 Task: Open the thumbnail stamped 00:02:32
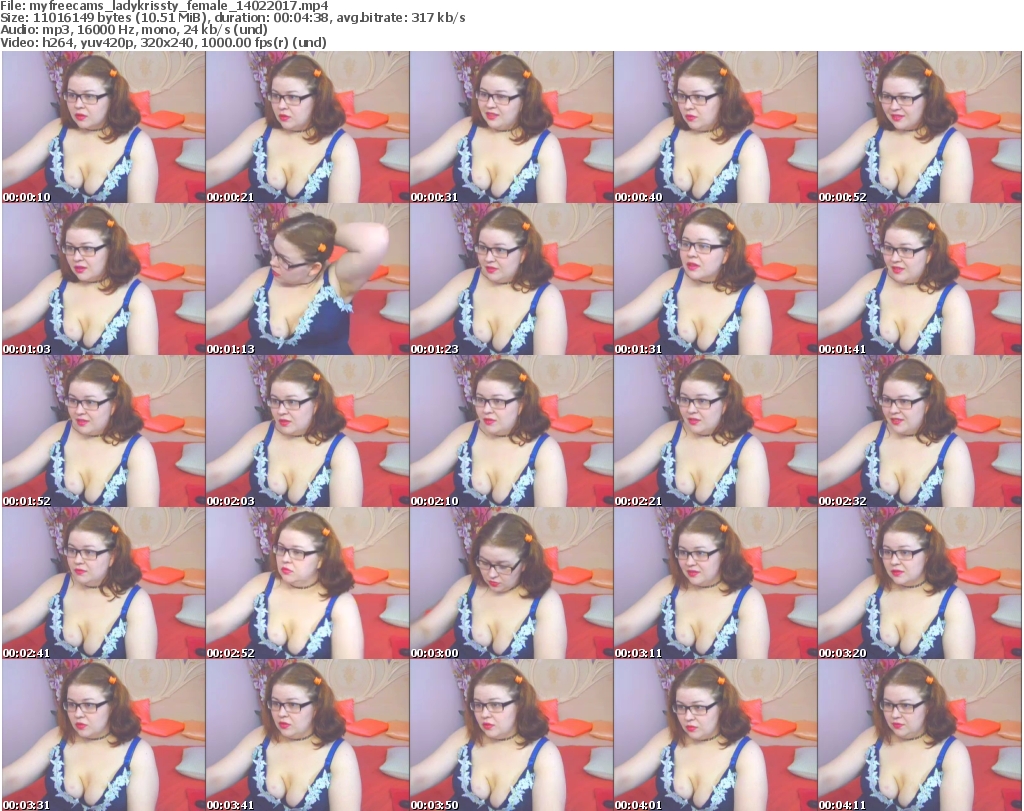click(920, 432)
